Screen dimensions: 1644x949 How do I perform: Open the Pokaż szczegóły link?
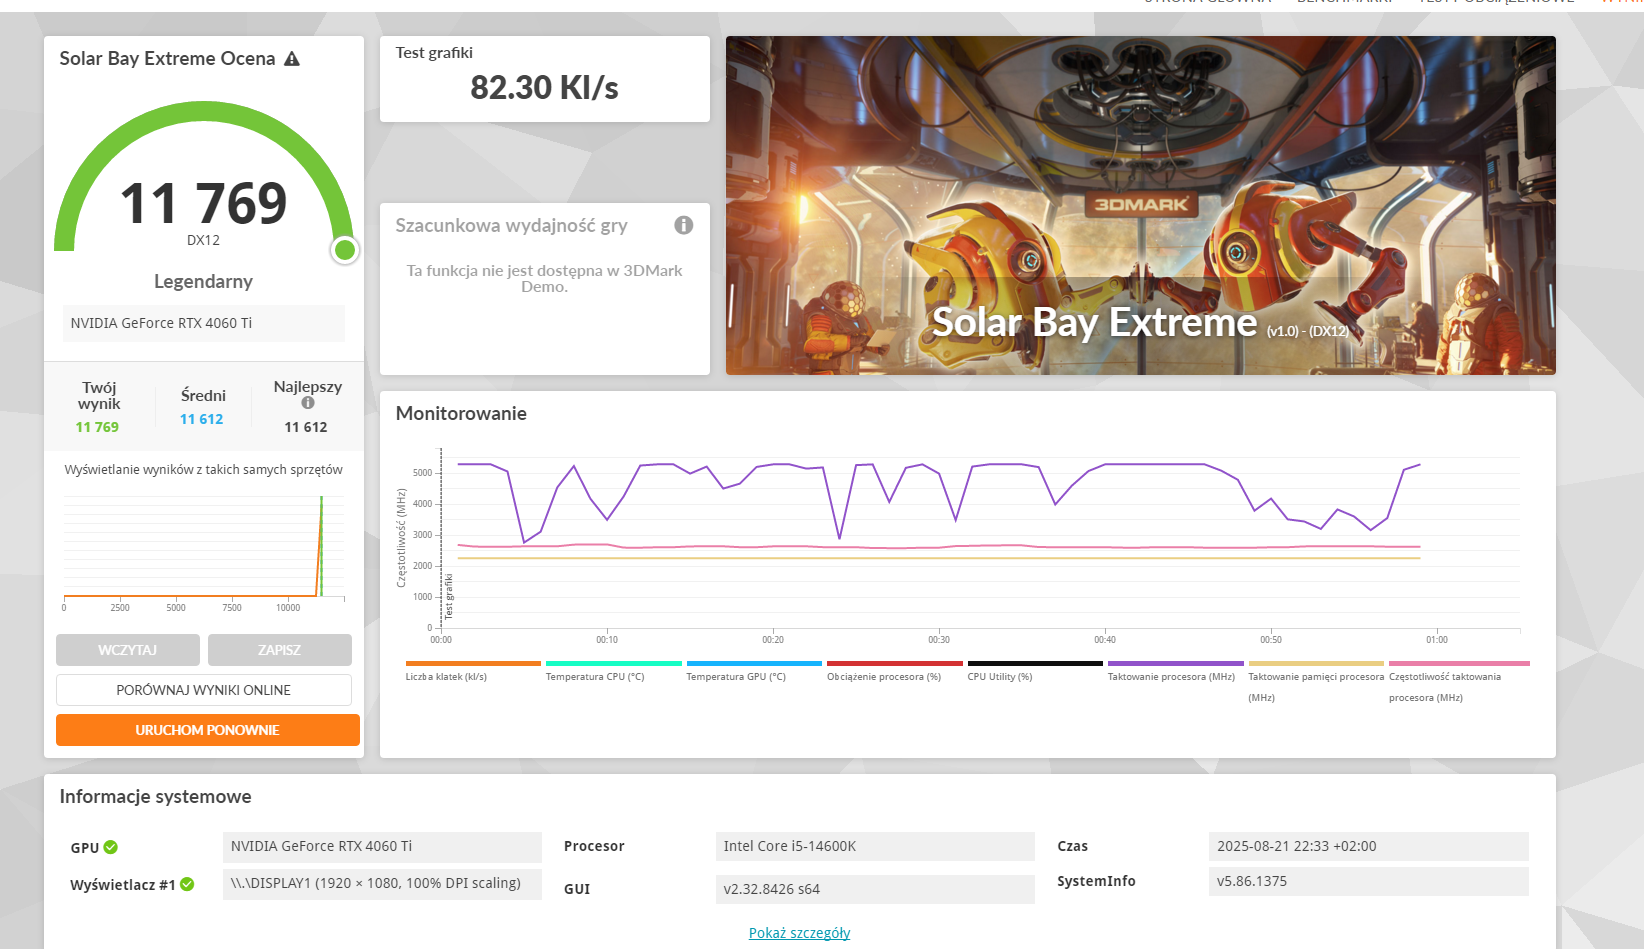click(x=799, y=933)
